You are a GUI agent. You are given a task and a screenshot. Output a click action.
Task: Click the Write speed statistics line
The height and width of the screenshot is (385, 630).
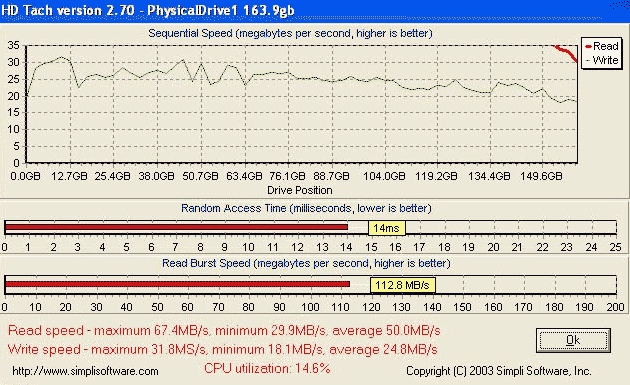(x=223, y=349)
